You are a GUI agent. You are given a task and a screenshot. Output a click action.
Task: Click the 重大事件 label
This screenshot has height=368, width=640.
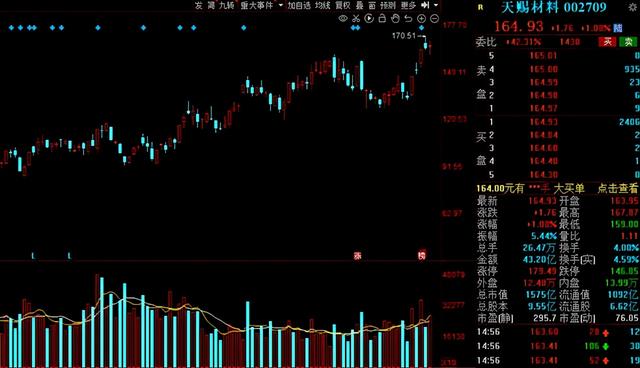257,5
